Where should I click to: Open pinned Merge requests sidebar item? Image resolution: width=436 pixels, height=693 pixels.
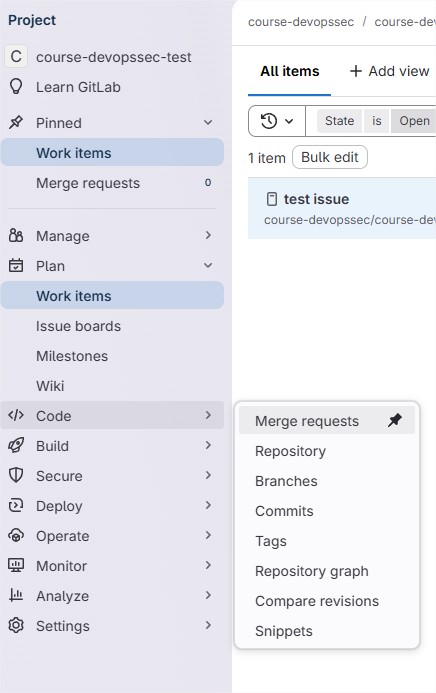tap(112, 183)
